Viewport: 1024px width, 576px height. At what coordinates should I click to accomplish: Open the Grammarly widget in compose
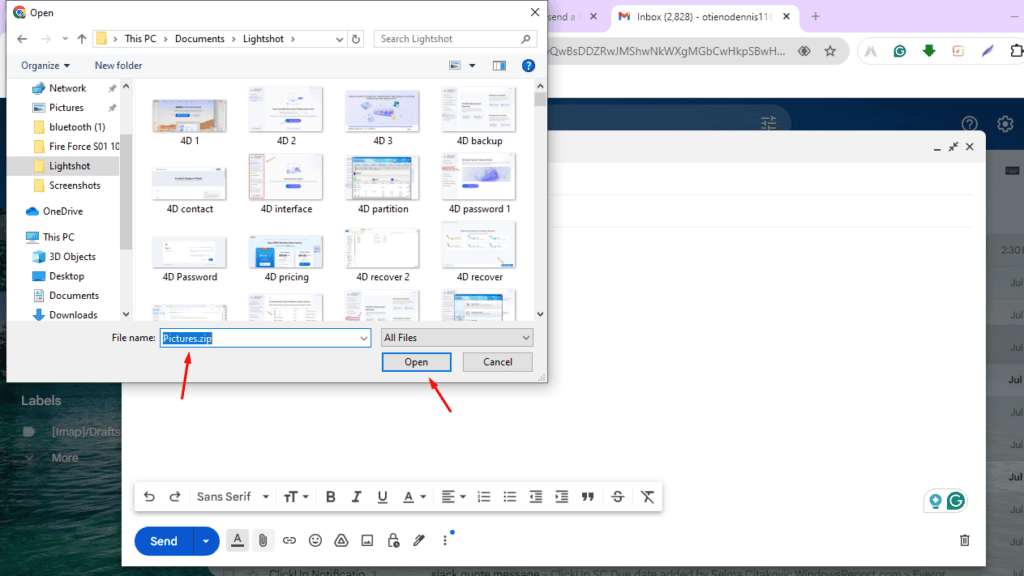click(x=955, y=501)
